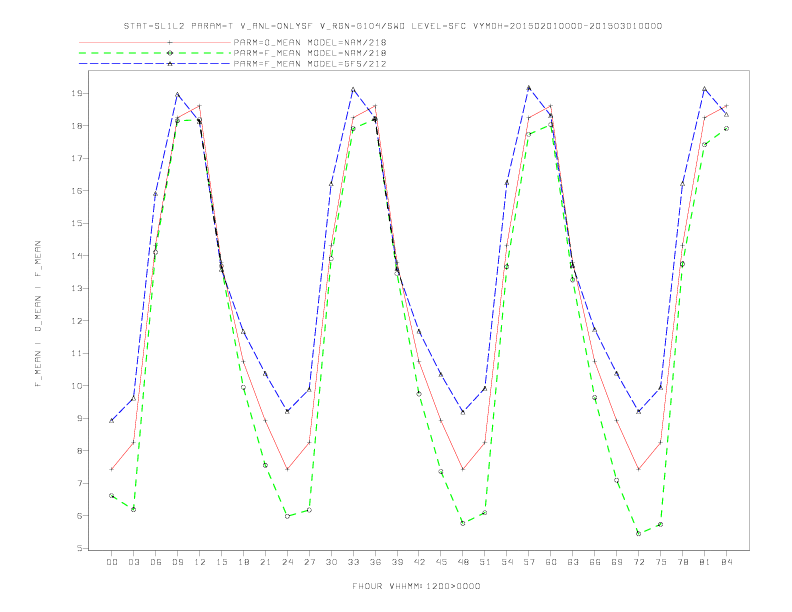
Task: Click x-axis tick label 24
Action: pyautogui.click(x=287, y=562)
